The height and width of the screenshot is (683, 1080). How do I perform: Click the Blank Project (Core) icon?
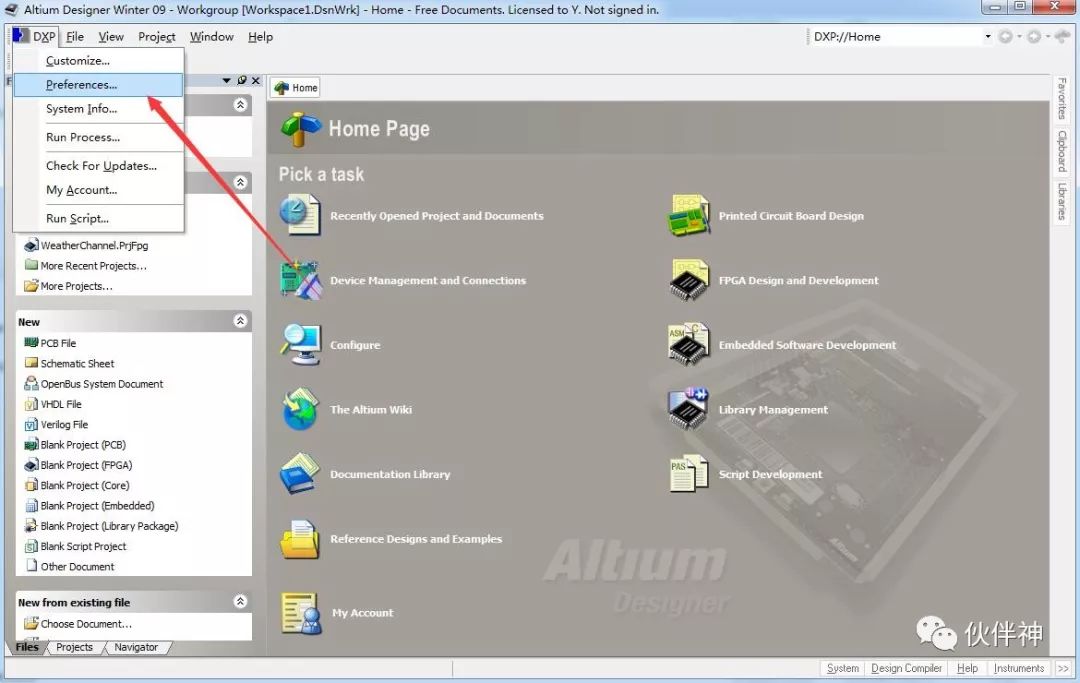coord(31,485)
